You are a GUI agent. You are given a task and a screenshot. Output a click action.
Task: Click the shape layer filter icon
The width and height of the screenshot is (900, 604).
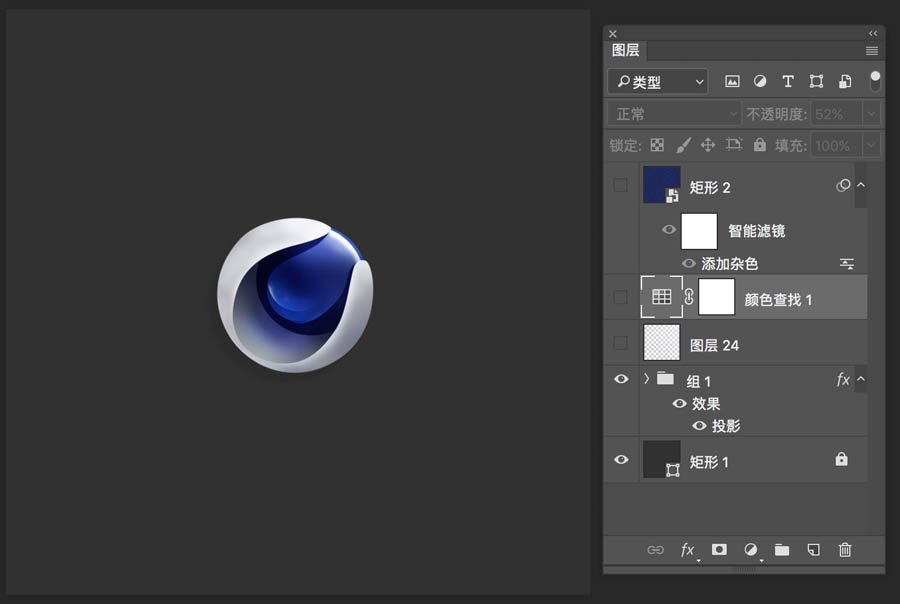click(x=816, y=81)
